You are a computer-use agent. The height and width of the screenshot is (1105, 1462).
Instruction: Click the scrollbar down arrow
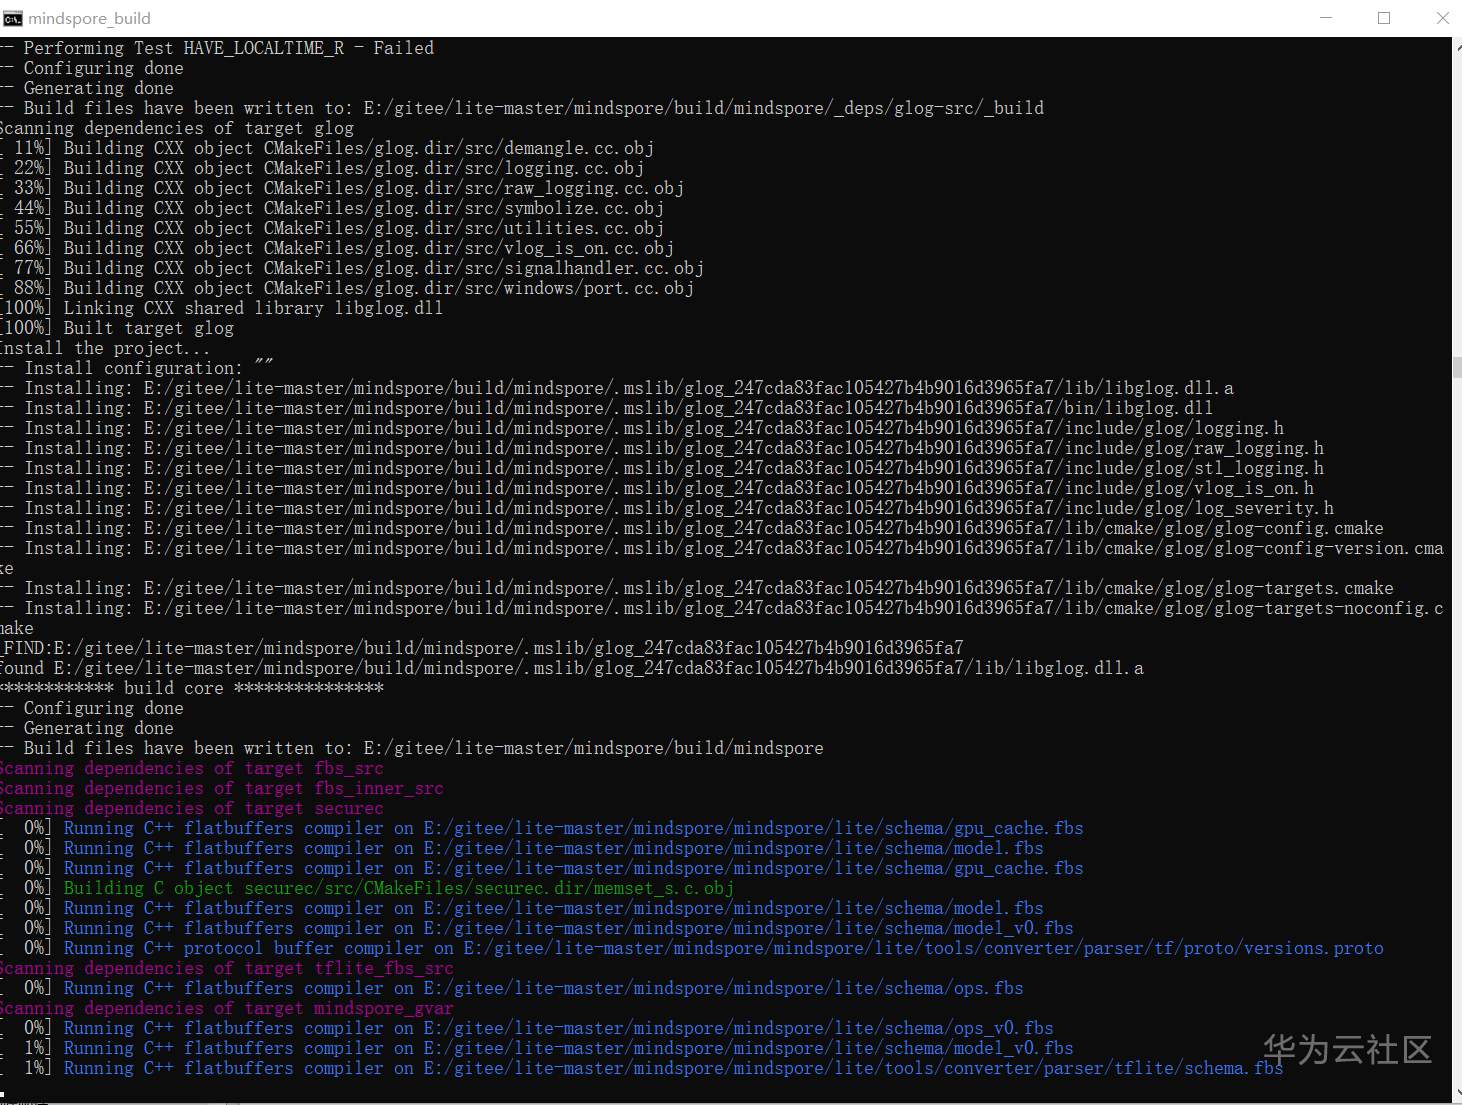point(1456,1093)
